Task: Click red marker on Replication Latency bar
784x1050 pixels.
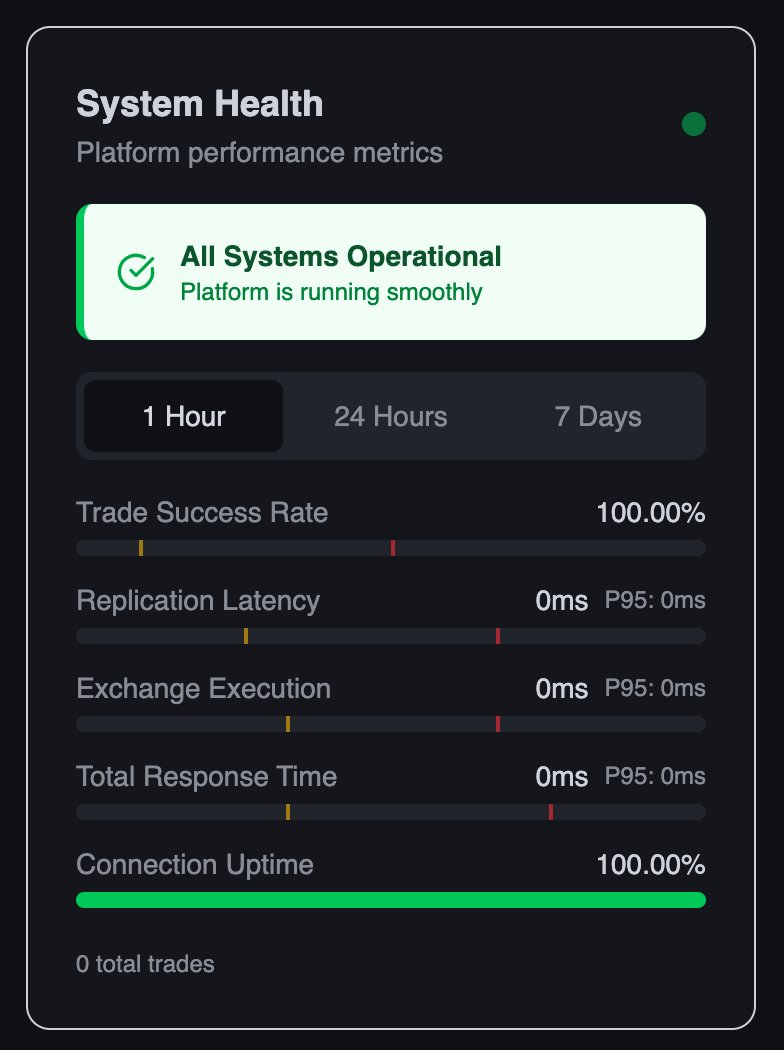Action: [x=498, y=636]
